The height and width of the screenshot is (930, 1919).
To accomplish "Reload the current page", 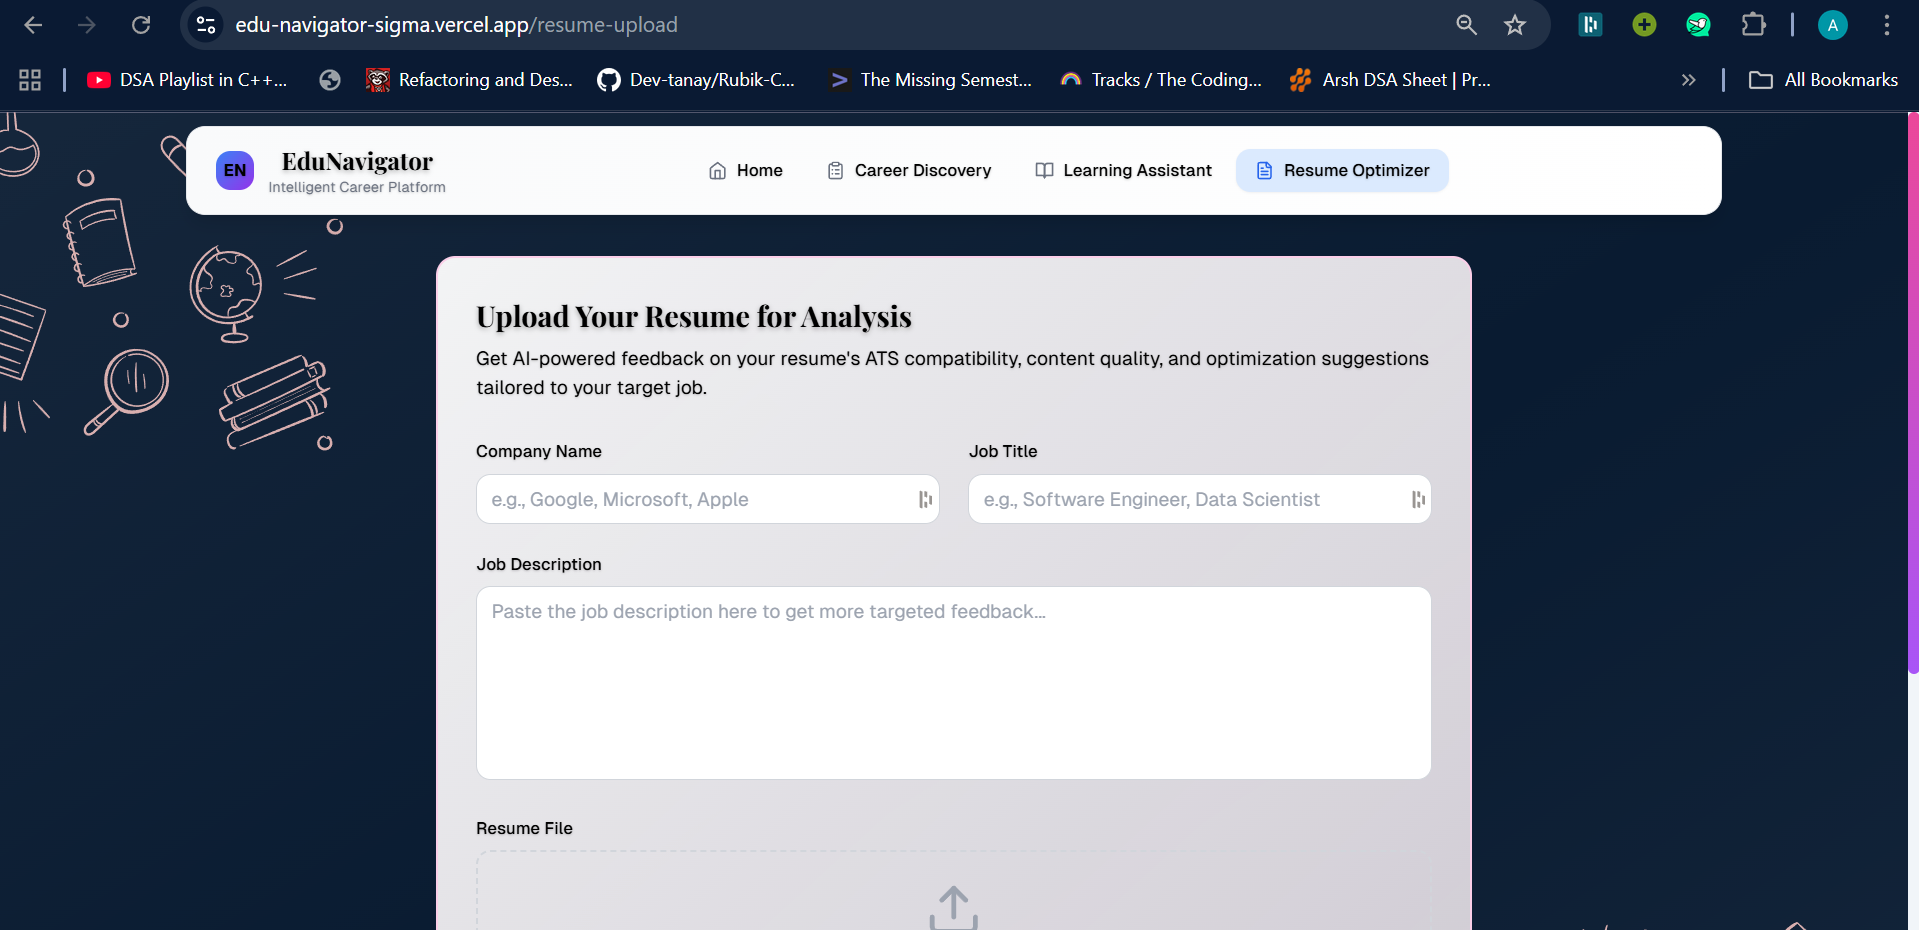I will pos(141,25).
